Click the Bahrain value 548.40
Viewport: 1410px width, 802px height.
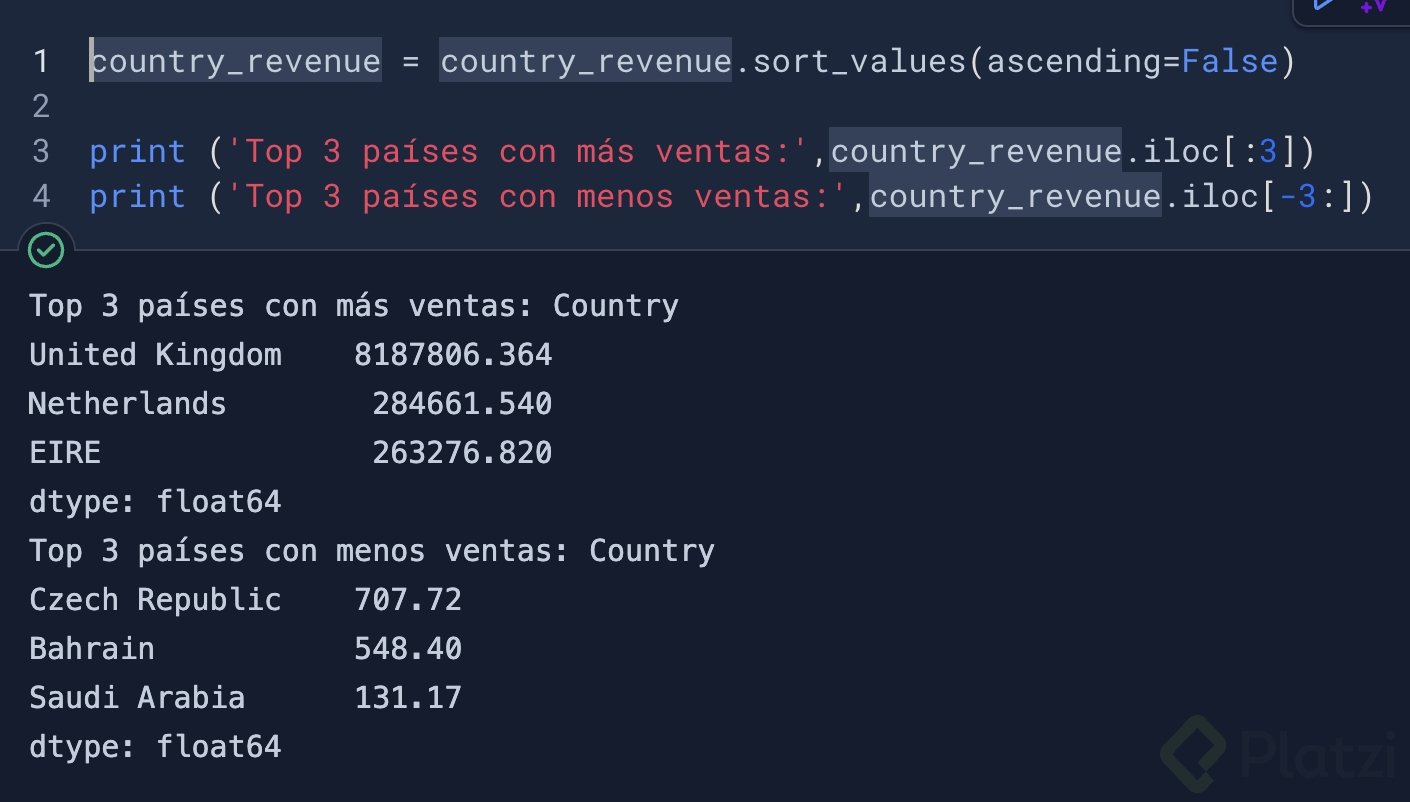[408, 649]
